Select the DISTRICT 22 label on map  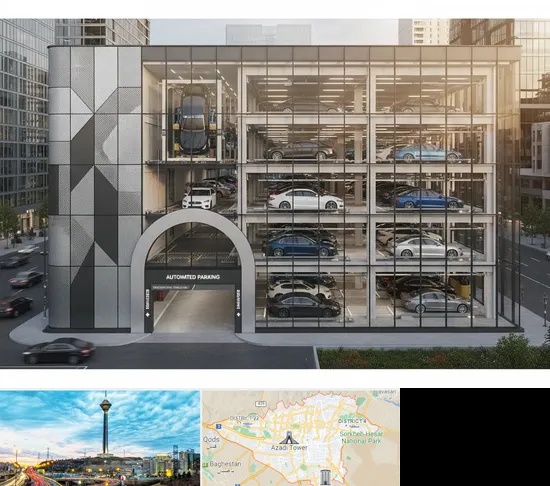(x=244, y=418)
